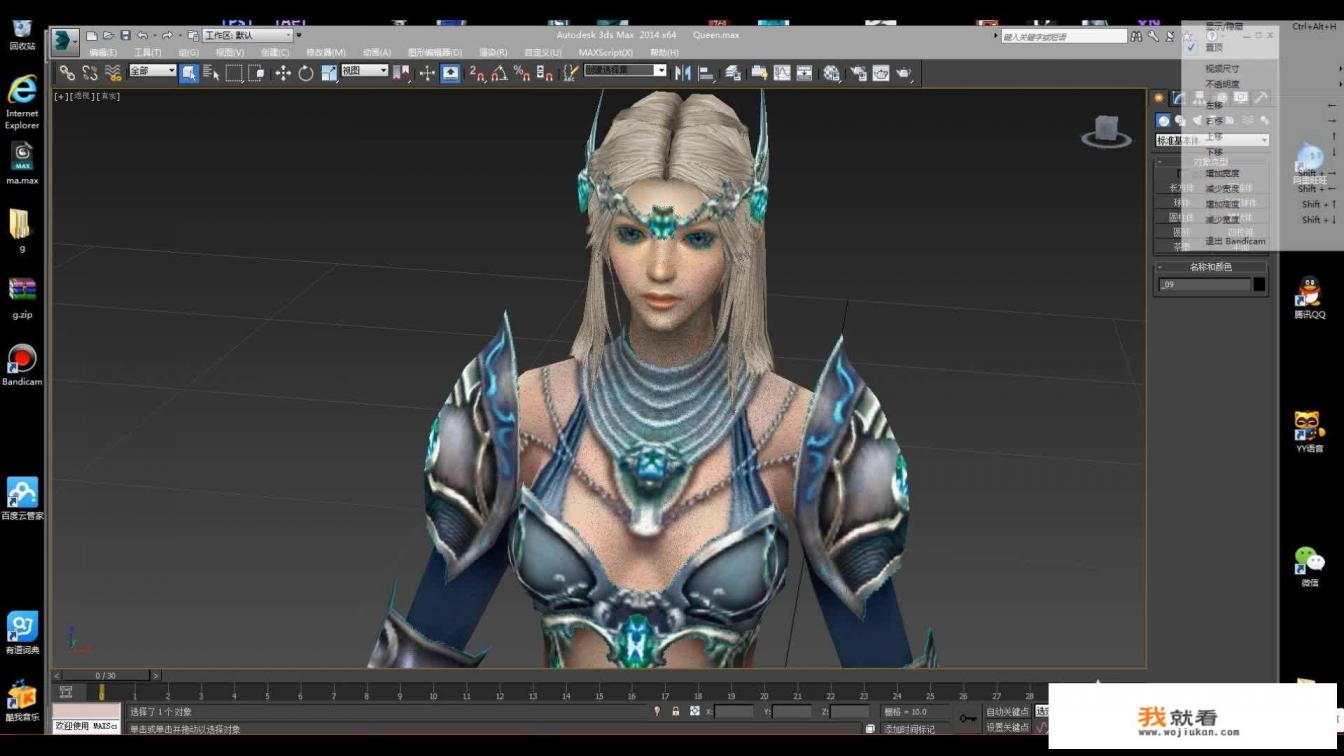Click the Rectangular Selection Region icon
This screenshot has height=756, width=1344.
234,72
